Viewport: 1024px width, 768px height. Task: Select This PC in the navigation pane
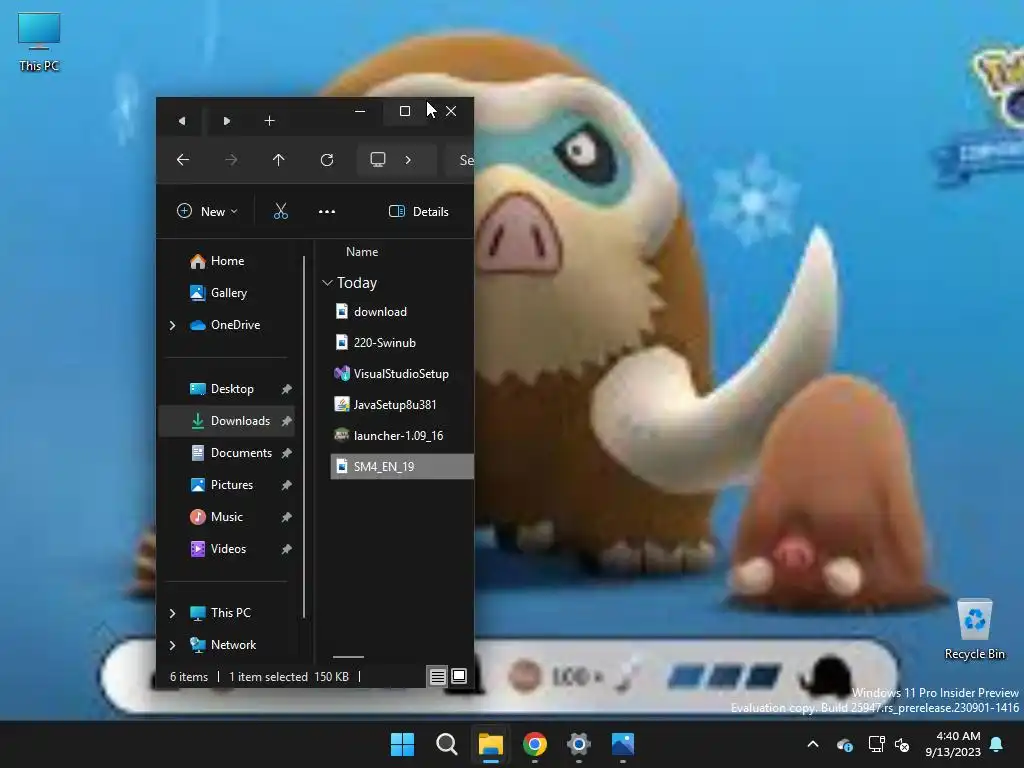[x=230, y=613]
